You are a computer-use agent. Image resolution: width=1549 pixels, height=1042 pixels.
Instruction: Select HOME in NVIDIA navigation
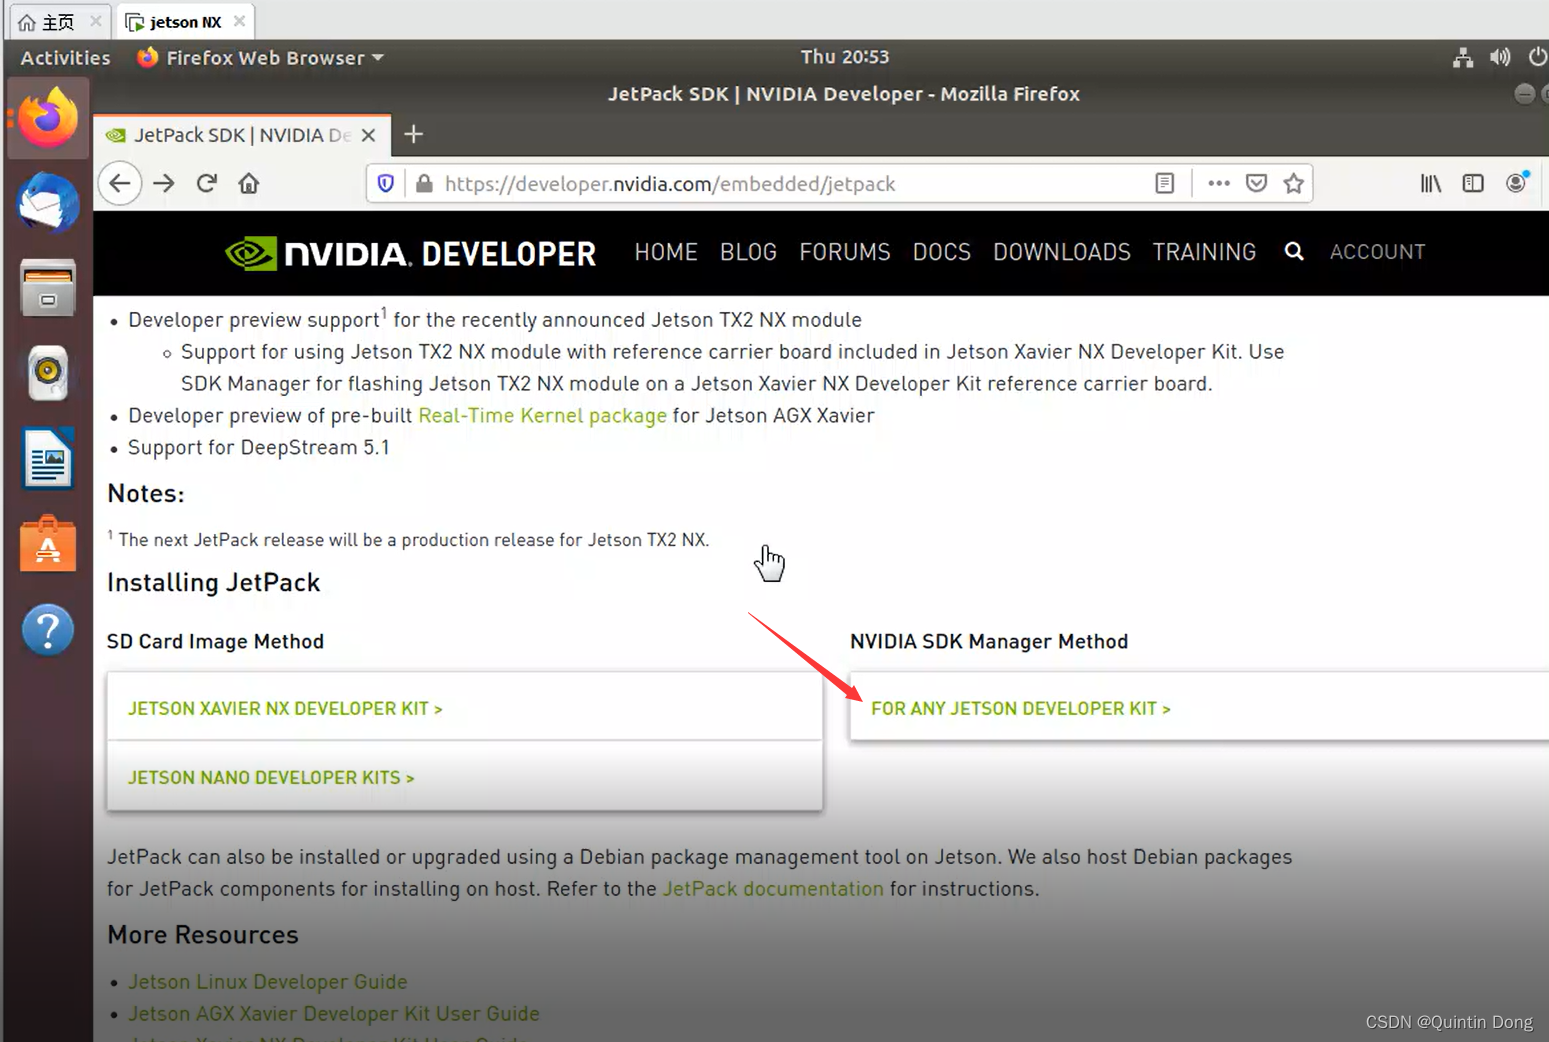pyautogui.click(x=666, y=252)
